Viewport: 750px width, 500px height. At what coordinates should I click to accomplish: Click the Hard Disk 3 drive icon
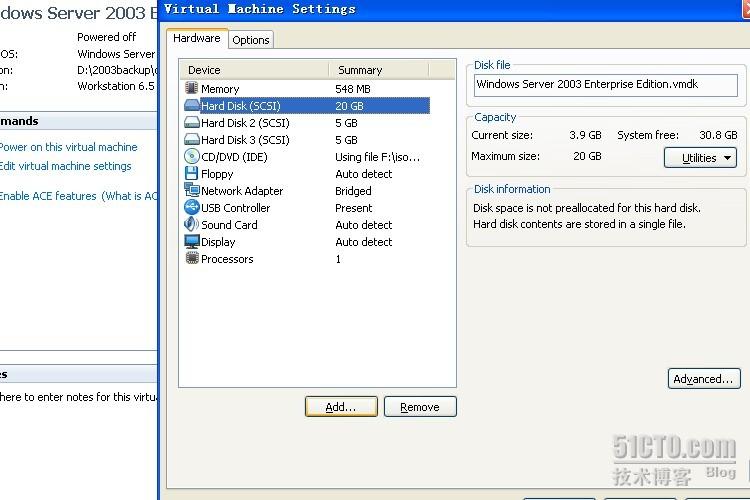[x=191, y=139]
